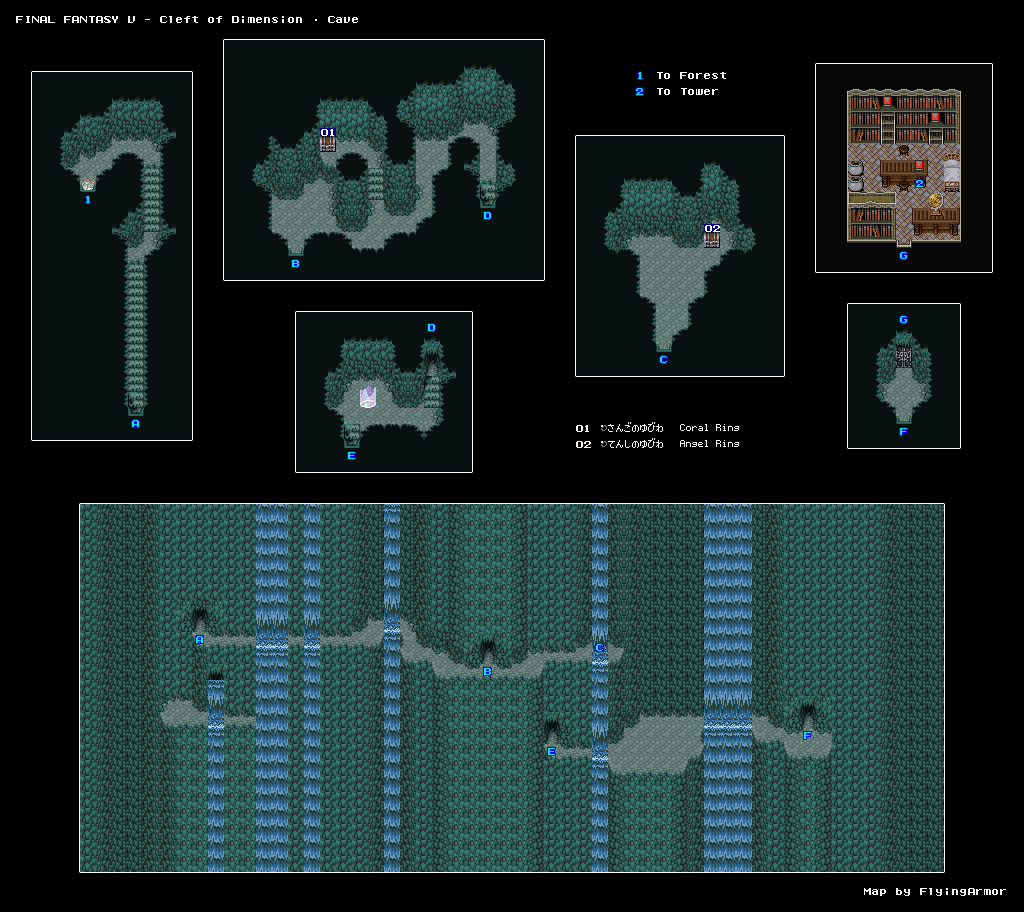1024x912 pixels.
Task: Click the clay pots in the library room
Action: tap(856, 176)
